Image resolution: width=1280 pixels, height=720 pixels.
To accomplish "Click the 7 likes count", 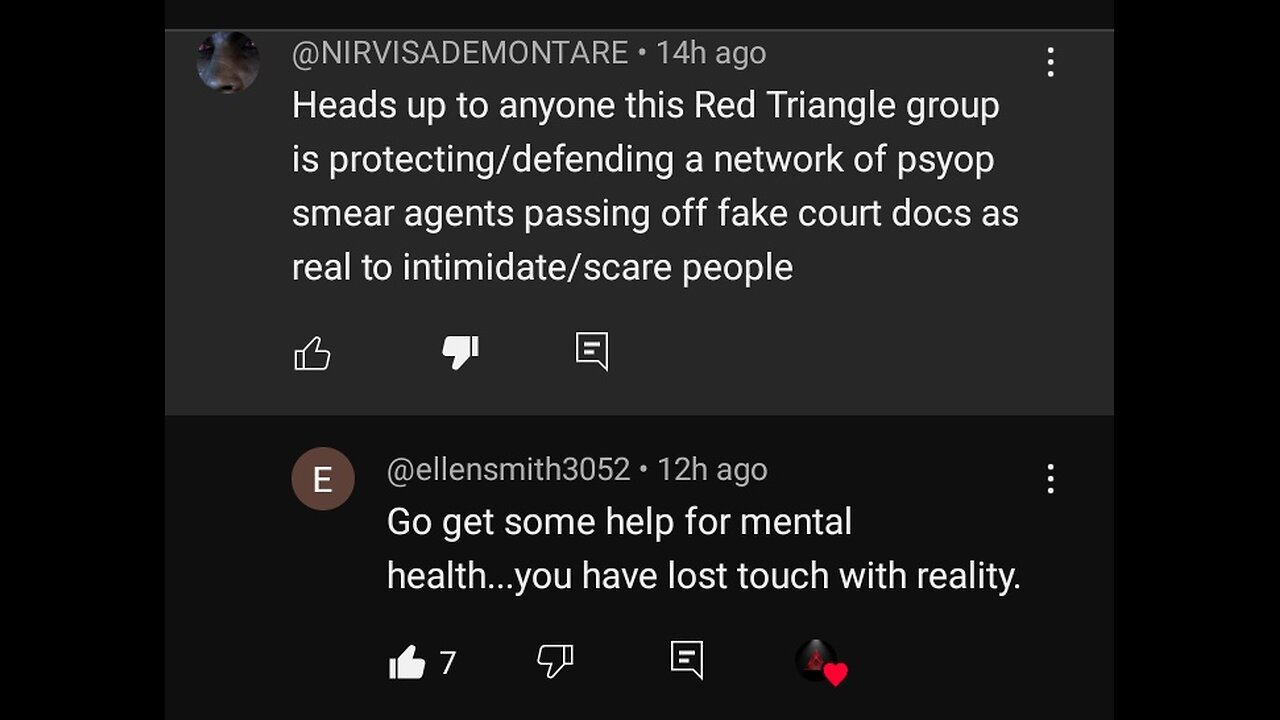I will pos(448,662).
